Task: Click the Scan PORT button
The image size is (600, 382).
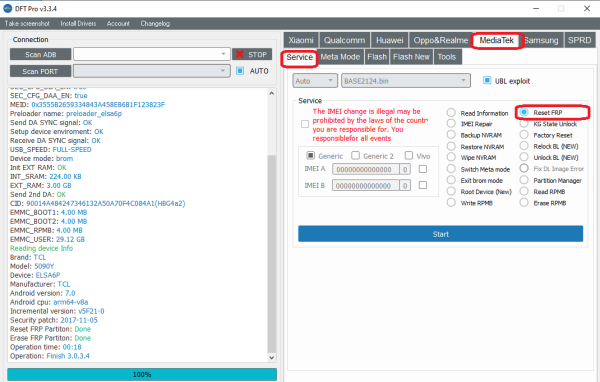Action: click(41, 71)
